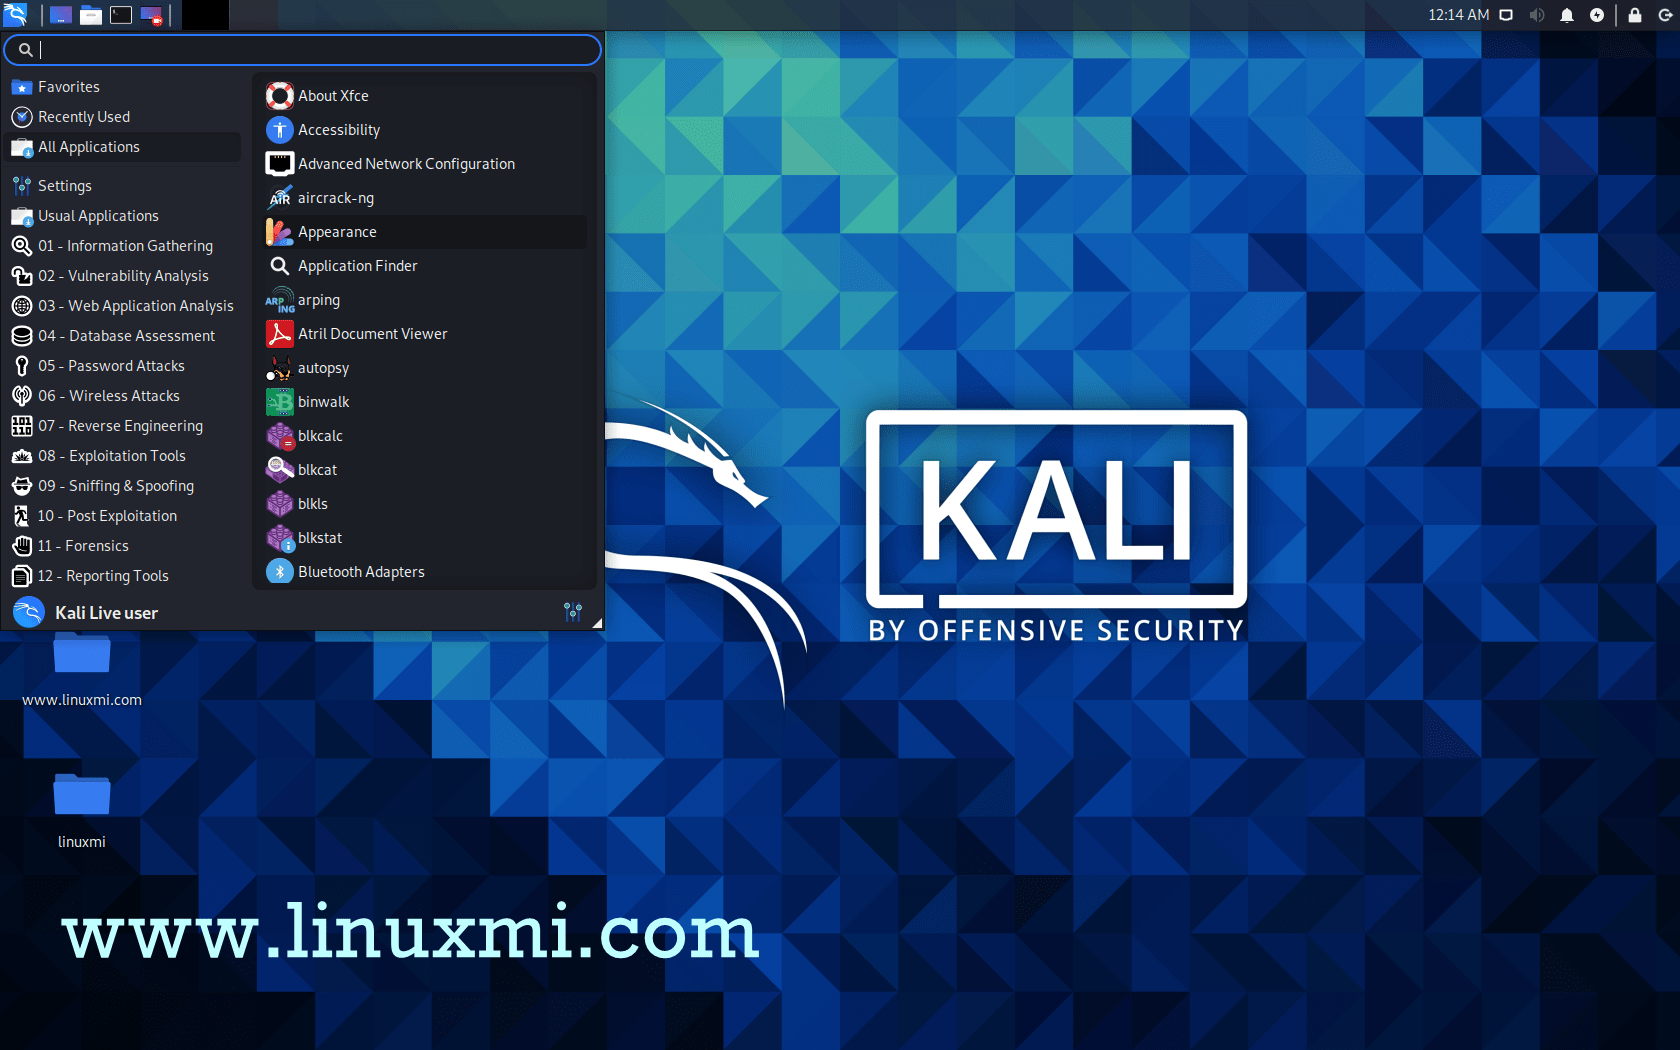
Task: Open 09 - Sniffing & Spoofing category
Action: [124, 486]
